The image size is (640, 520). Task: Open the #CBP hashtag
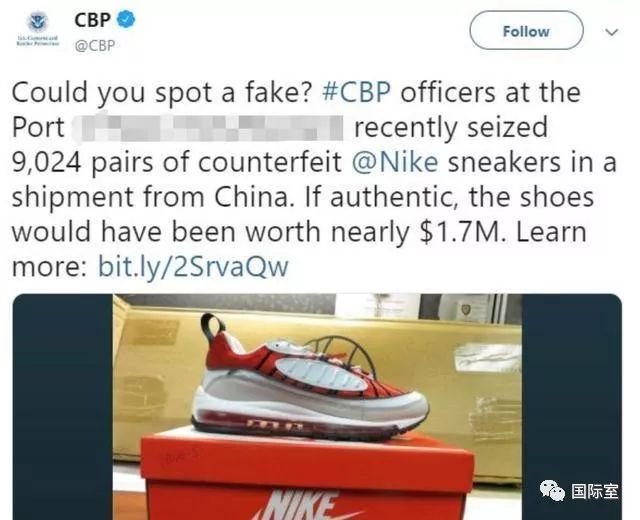356,92
